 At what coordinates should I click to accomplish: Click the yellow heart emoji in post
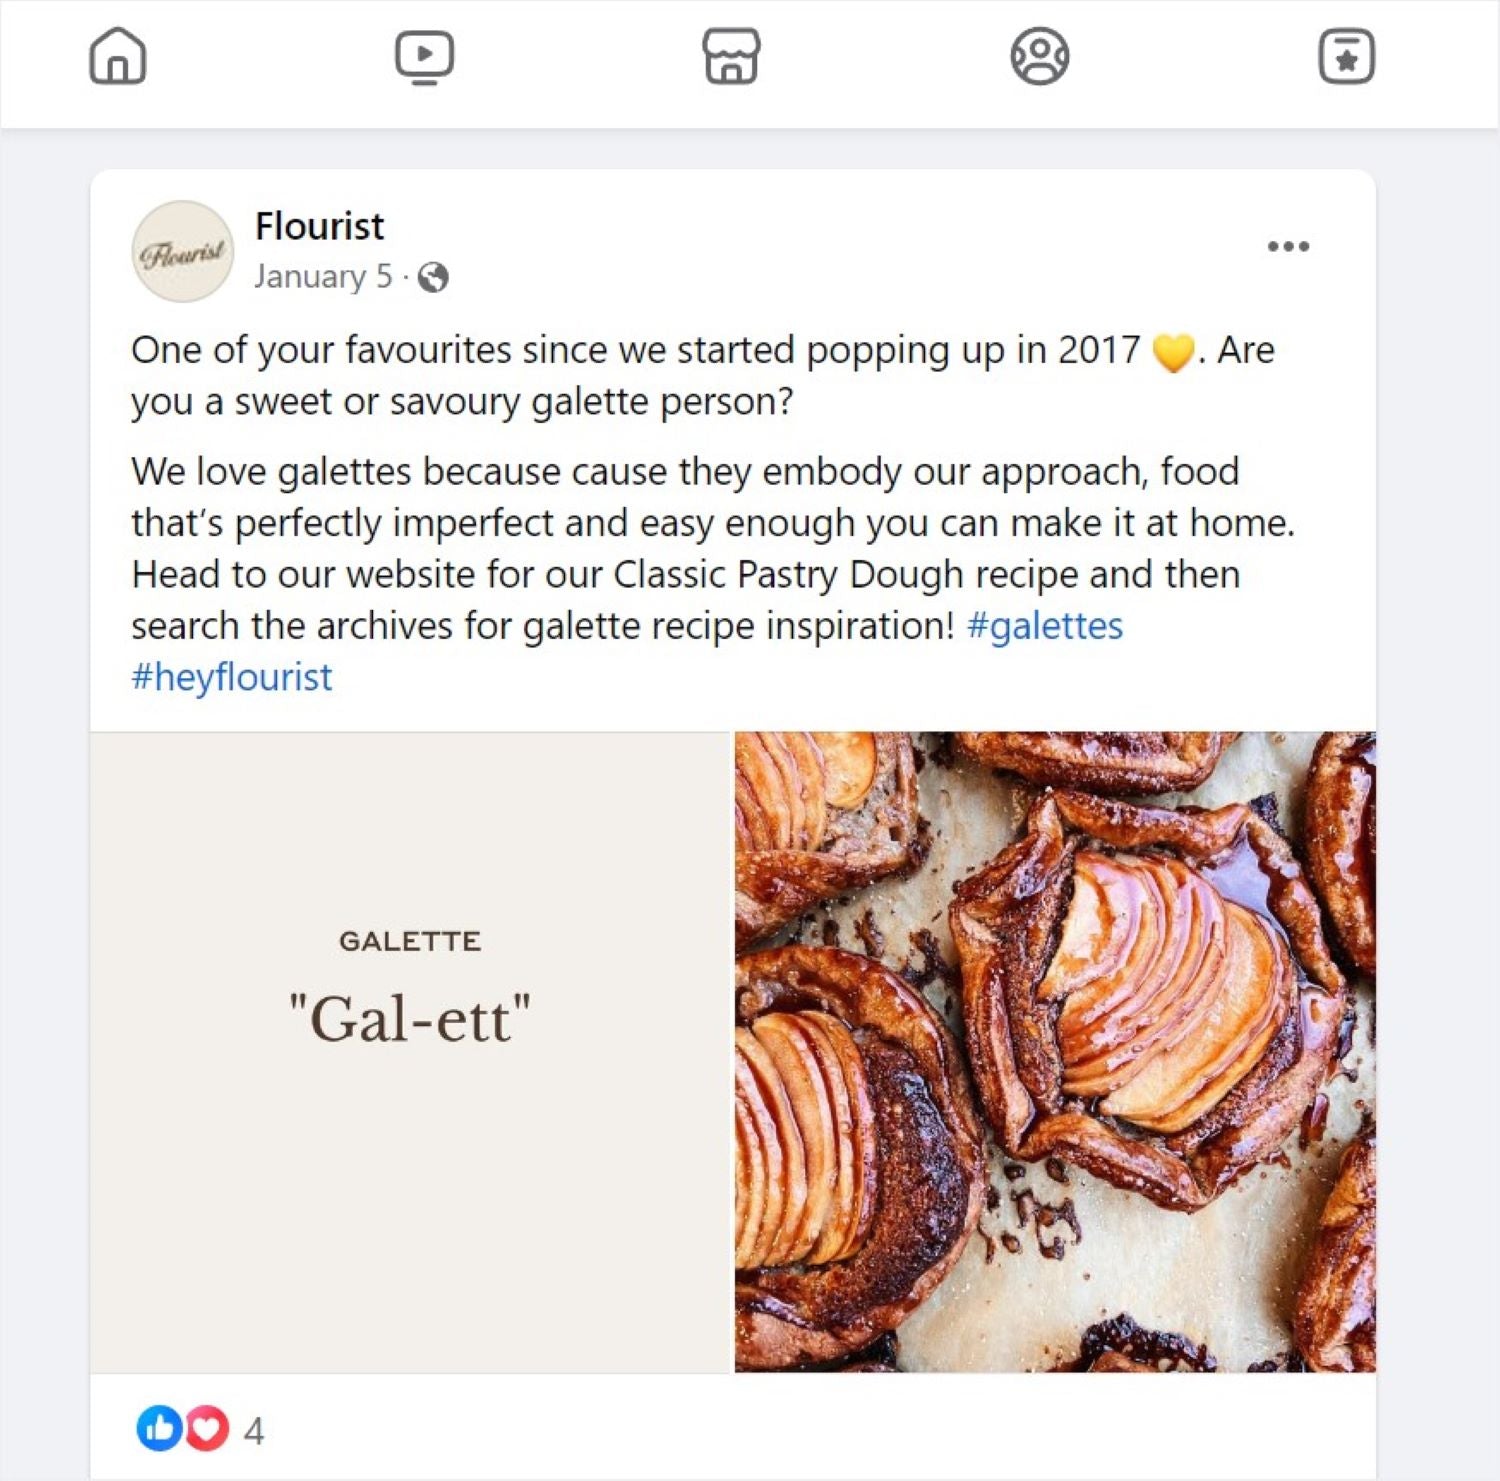1172,352
